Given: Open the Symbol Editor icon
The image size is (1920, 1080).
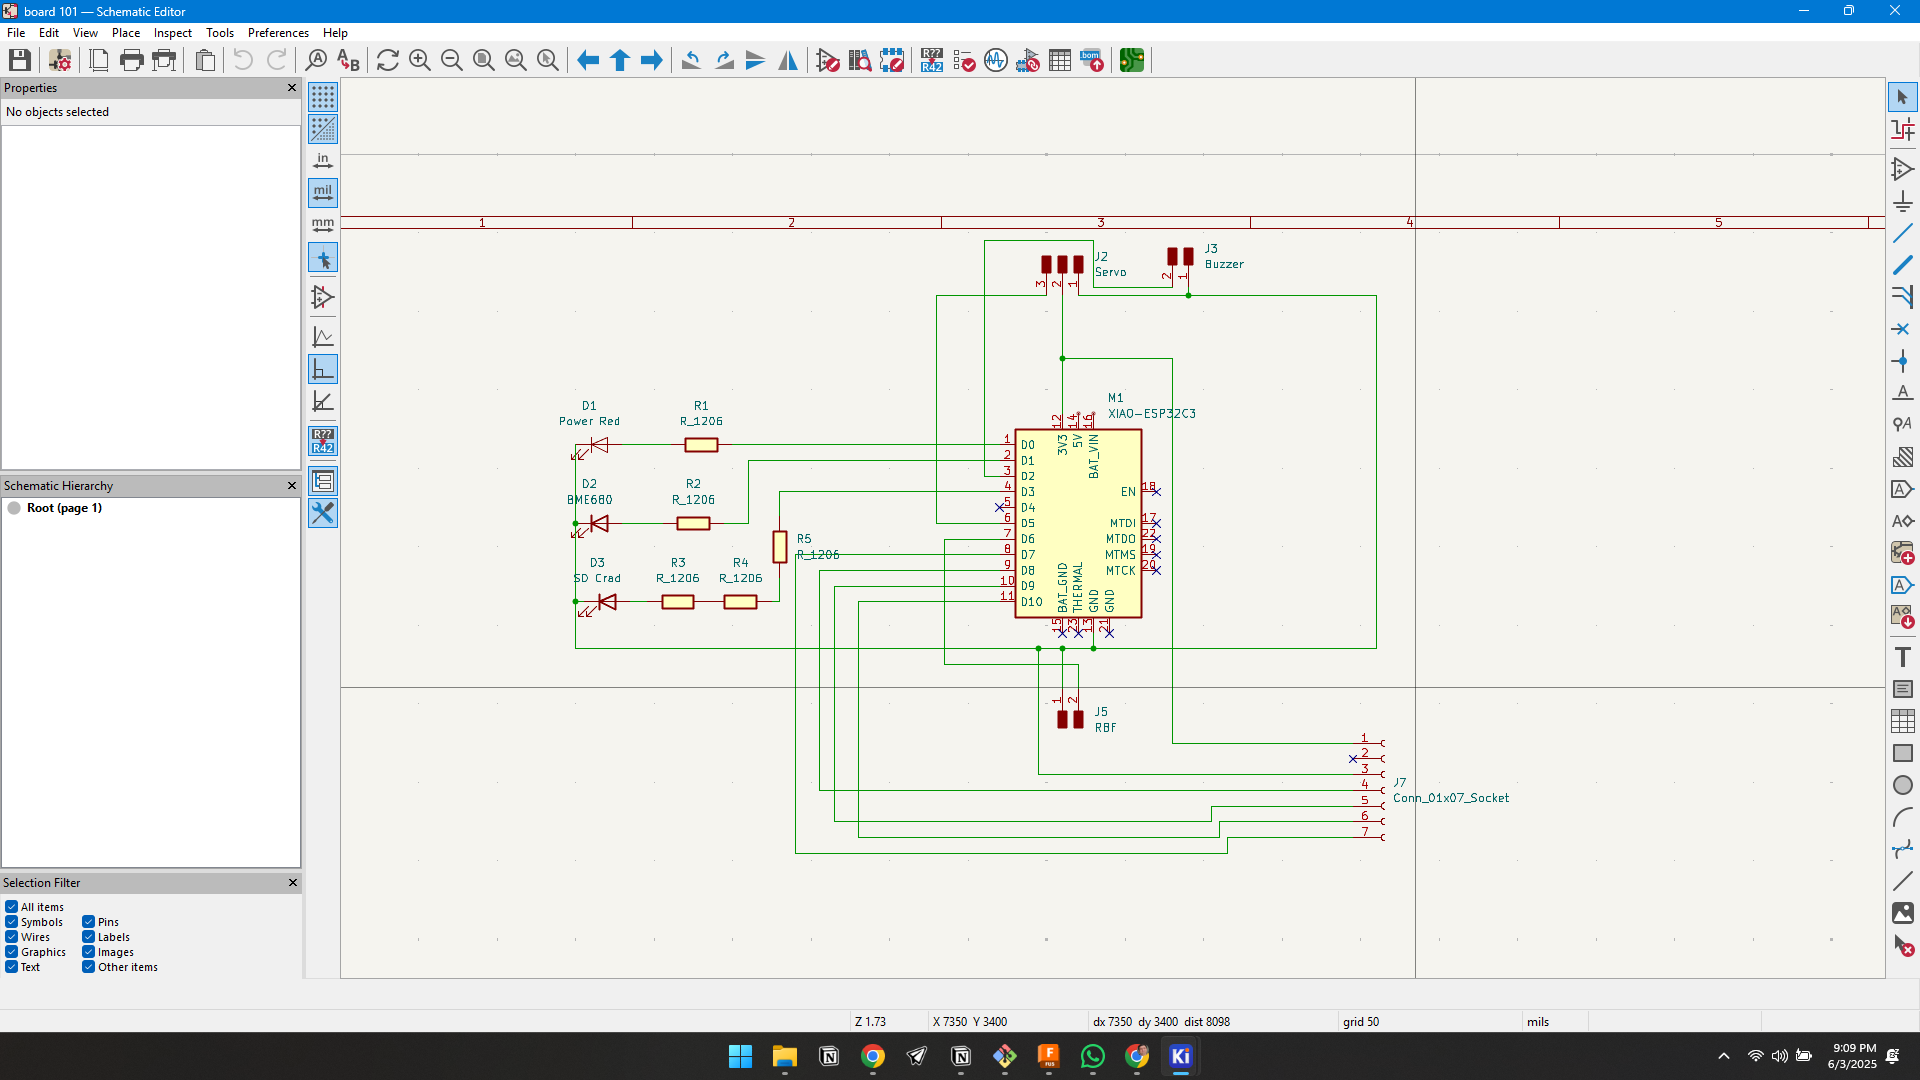Looking at the screenshot, I should 828,61.
